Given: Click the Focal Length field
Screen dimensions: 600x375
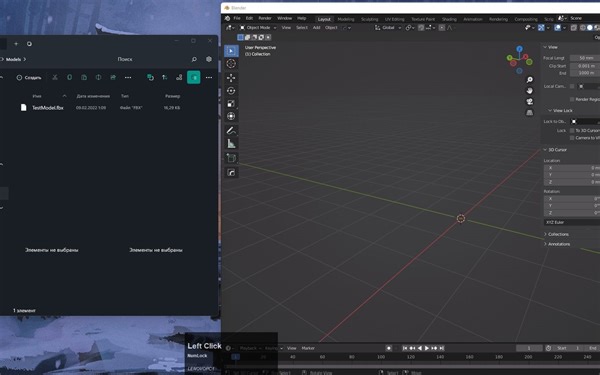Looking at the screenshot, I should point(585,58).
